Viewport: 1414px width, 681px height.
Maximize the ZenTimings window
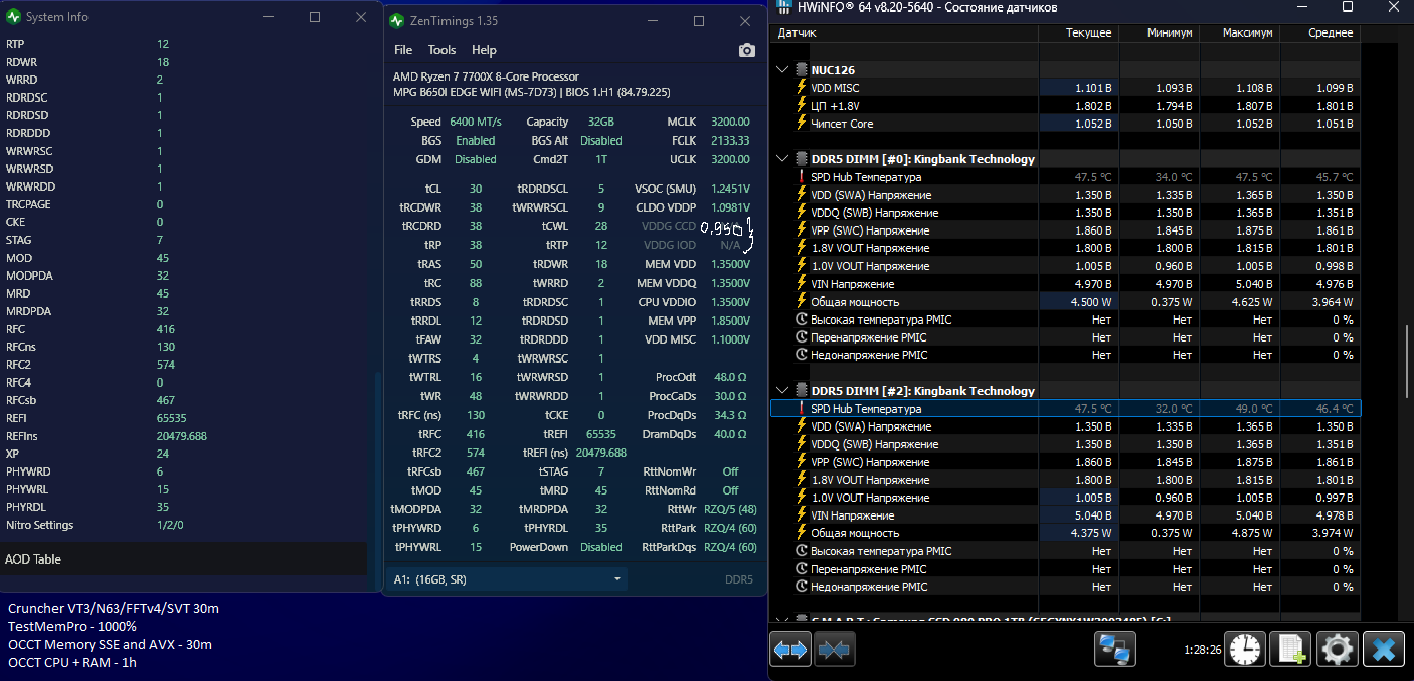tap(699, 21)
